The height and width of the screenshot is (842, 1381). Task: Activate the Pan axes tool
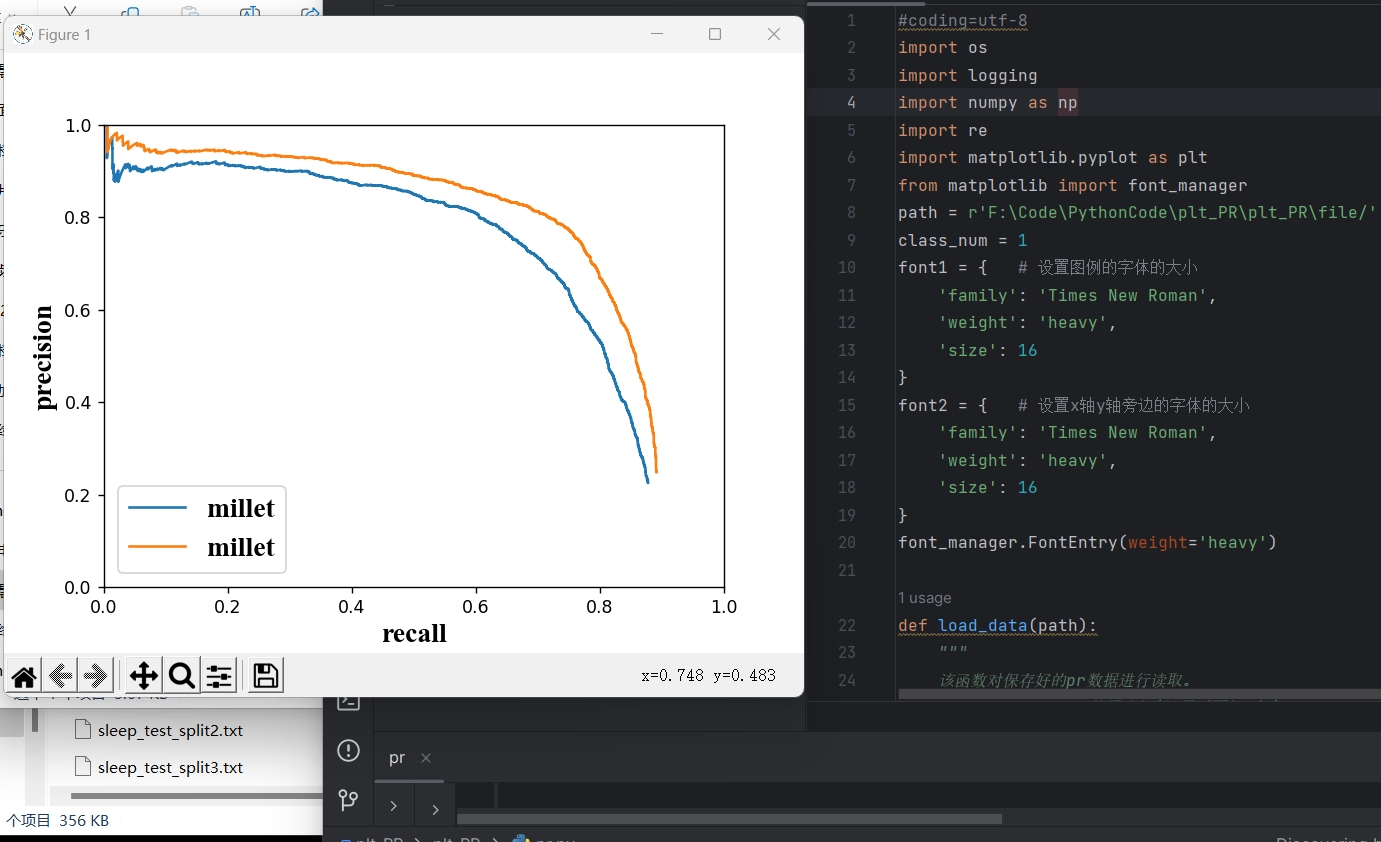pyautogui.click(x=144, y=676)
